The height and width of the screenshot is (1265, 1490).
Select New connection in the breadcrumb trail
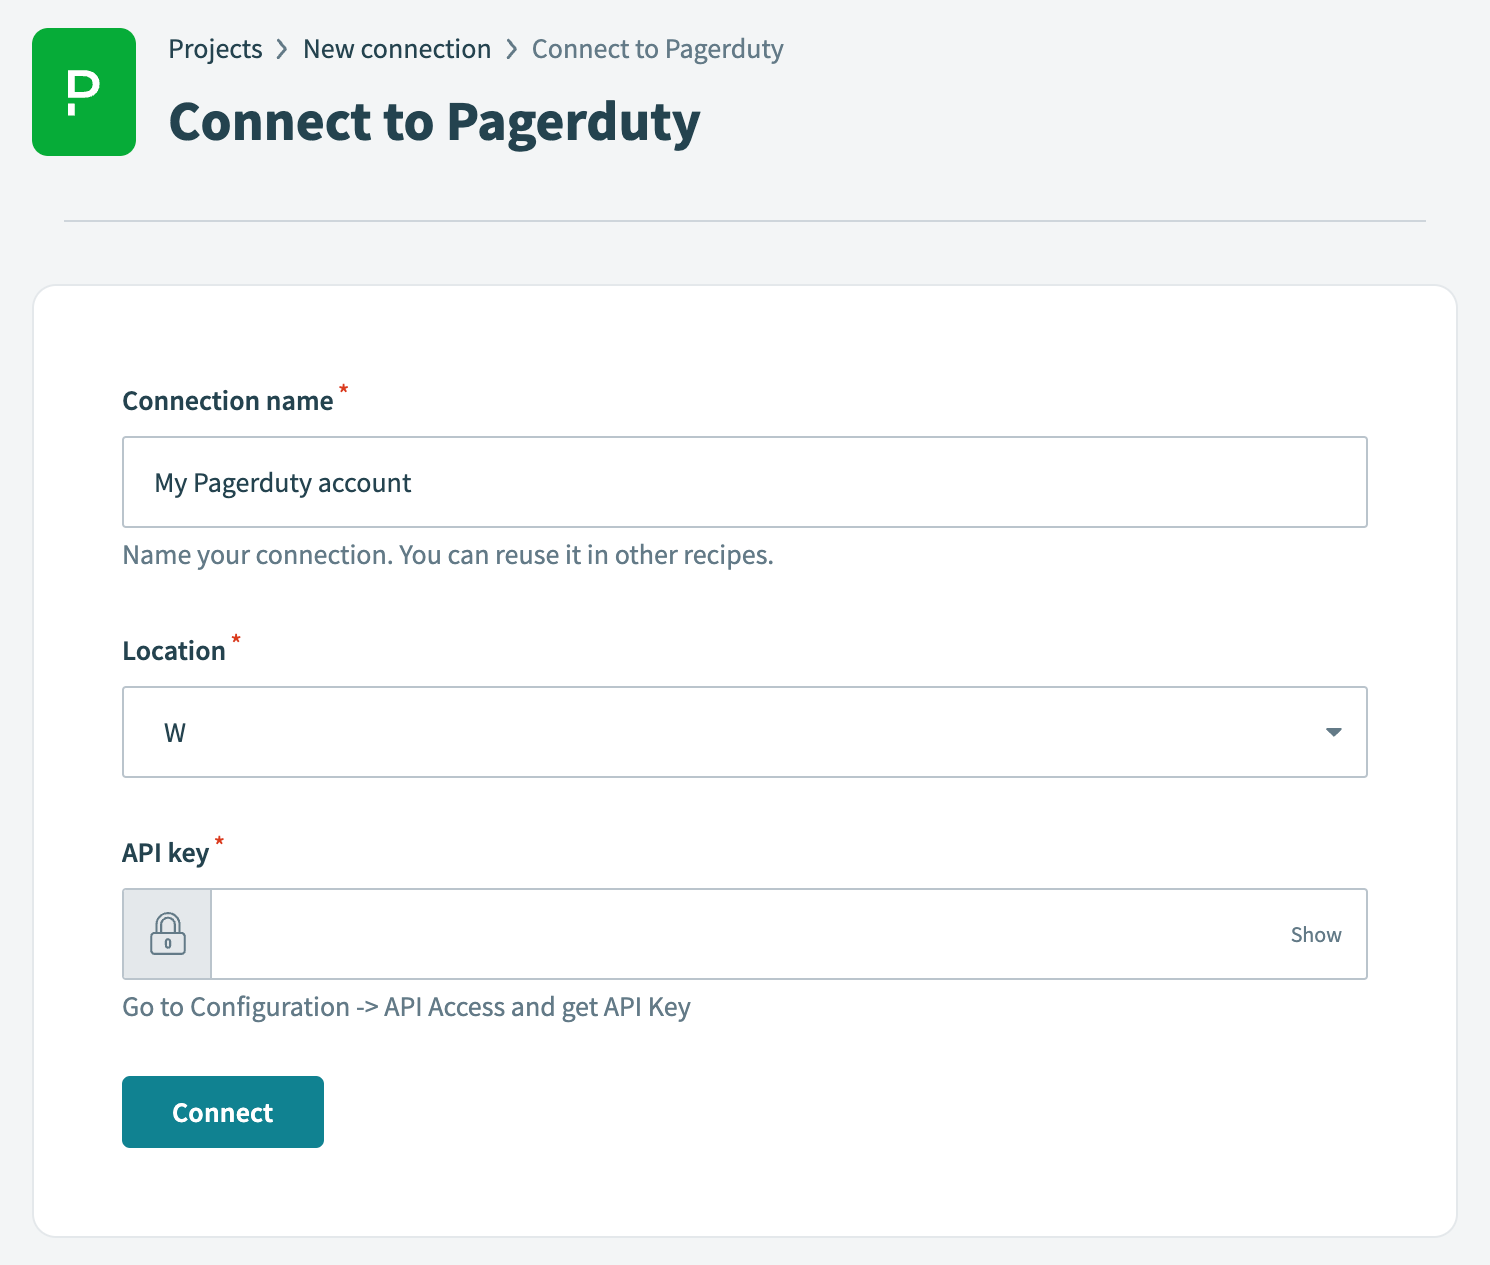pos(397,48)
